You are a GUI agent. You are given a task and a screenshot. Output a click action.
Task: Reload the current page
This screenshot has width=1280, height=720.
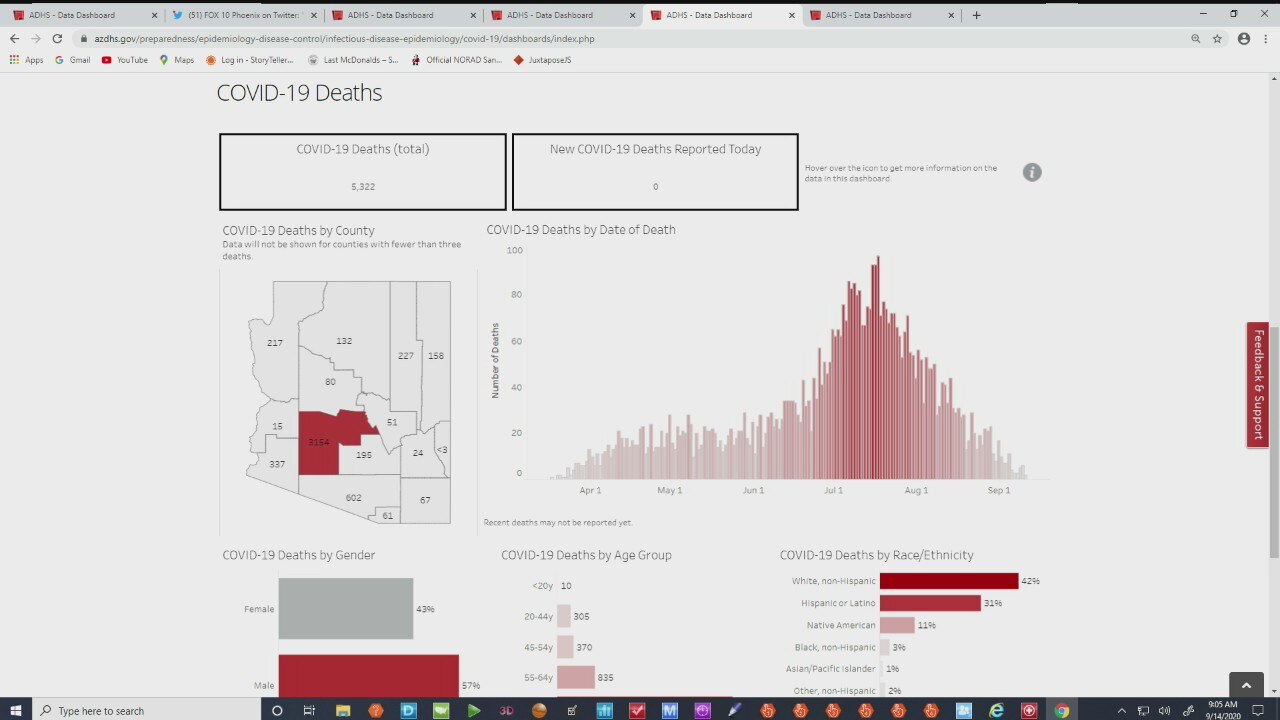pyautogui.click(x=57, y=38)
